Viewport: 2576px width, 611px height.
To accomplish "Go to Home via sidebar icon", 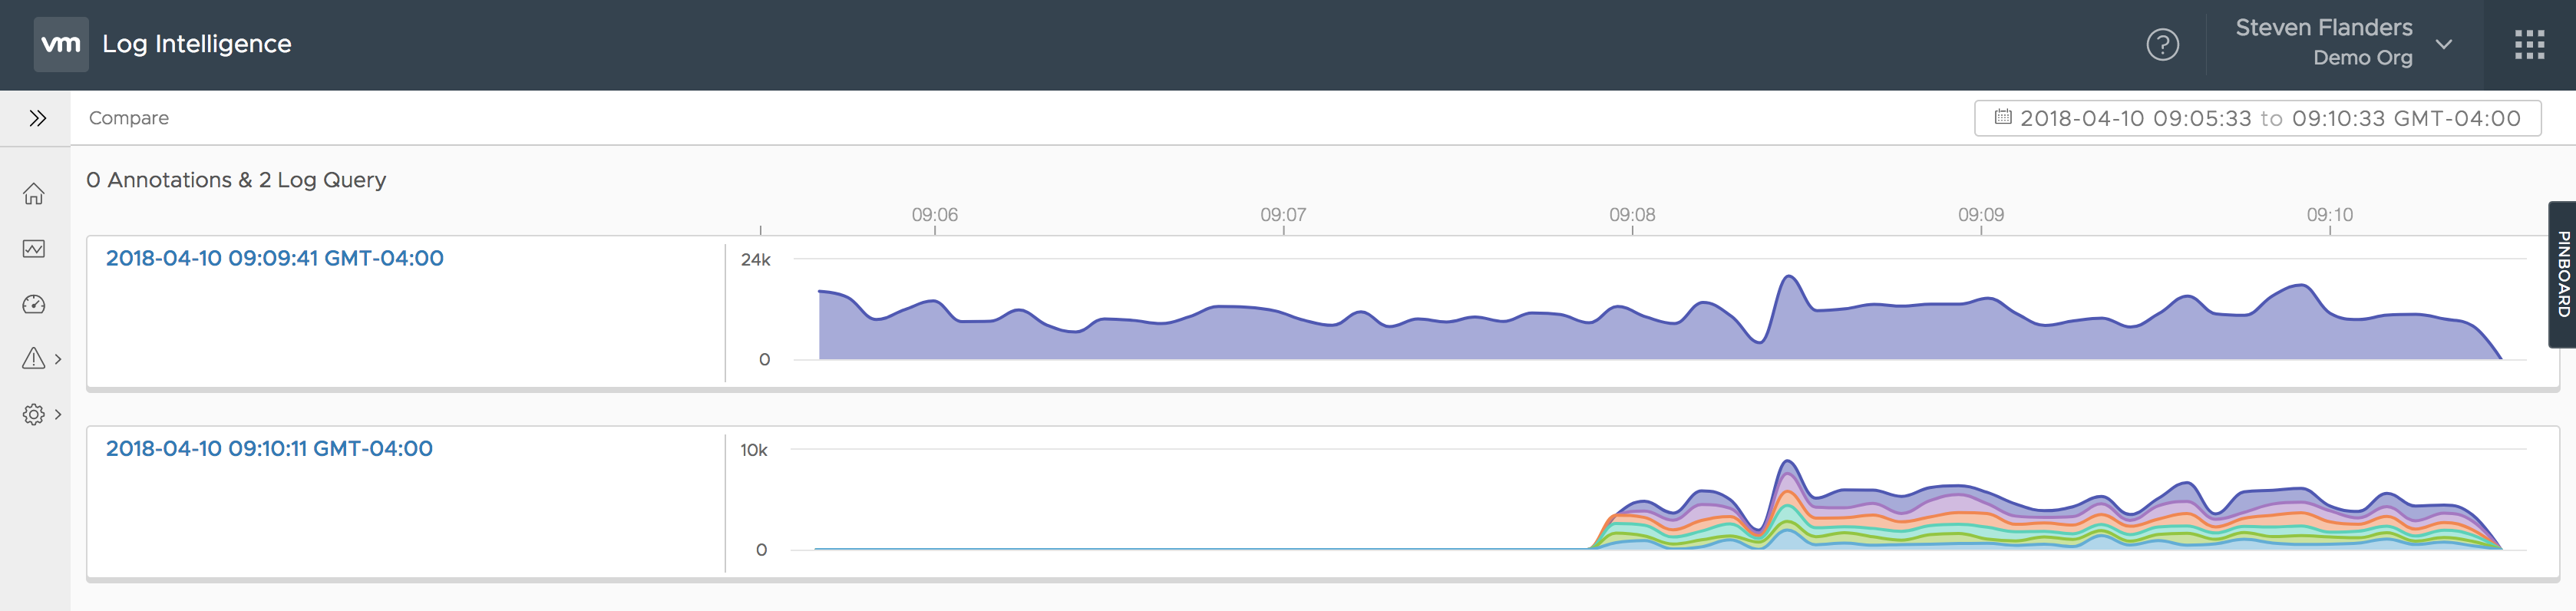I will coord(34,194).
